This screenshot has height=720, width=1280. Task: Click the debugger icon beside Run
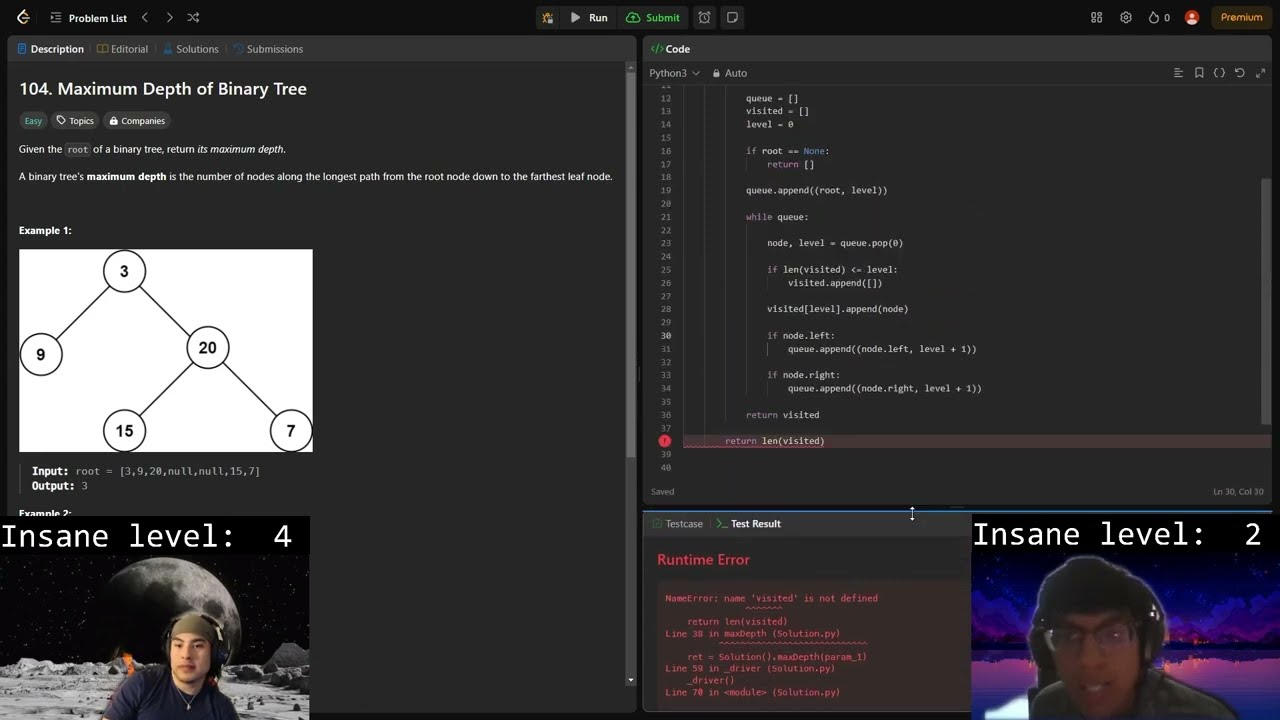547,17
